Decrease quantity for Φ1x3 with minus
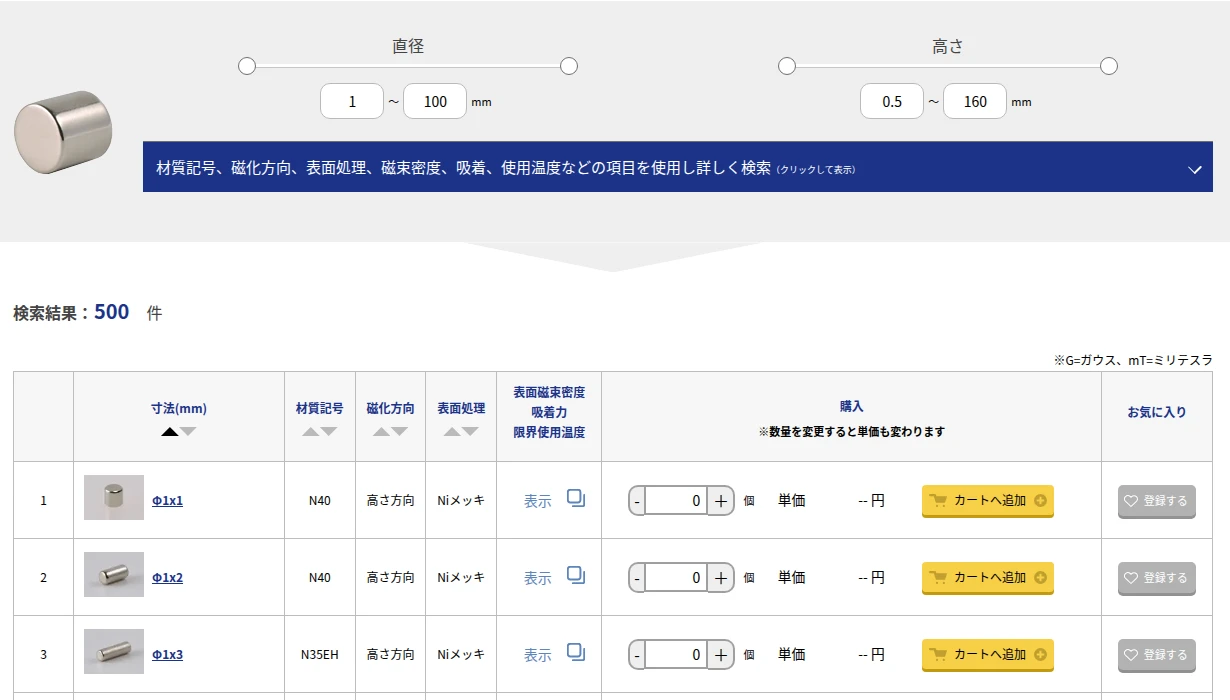1230x700 pixels. coord(637,655)
